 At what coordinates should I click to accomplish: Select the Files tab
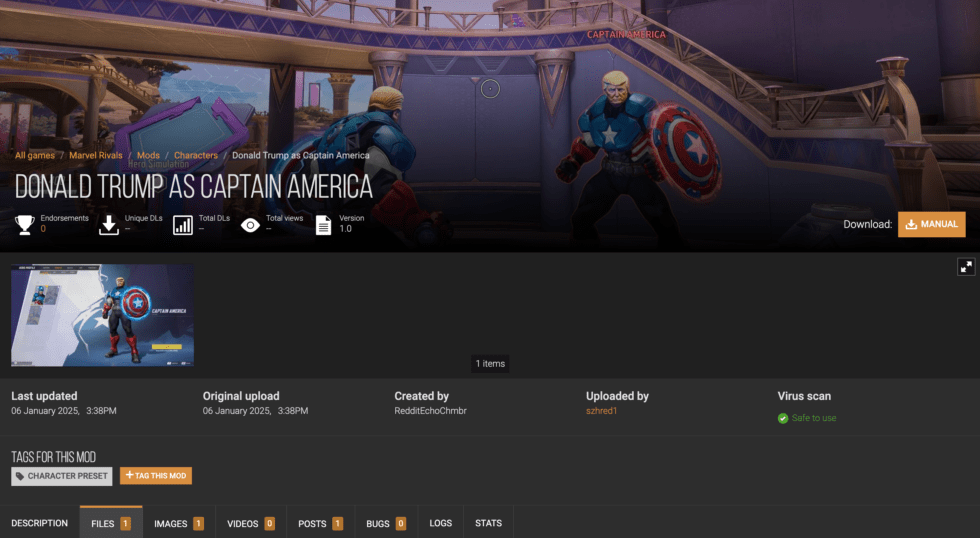(111, 523)
